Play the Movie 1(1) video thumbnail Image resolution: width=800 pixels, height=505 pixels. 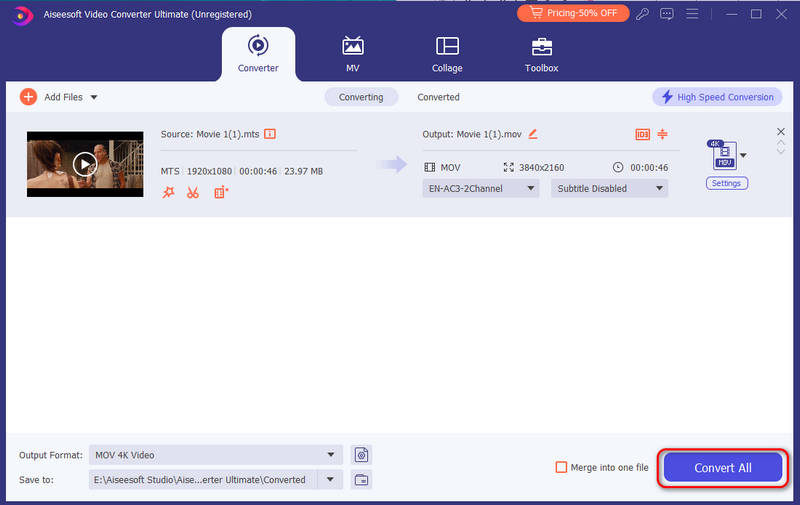click(x=85, y=164)
